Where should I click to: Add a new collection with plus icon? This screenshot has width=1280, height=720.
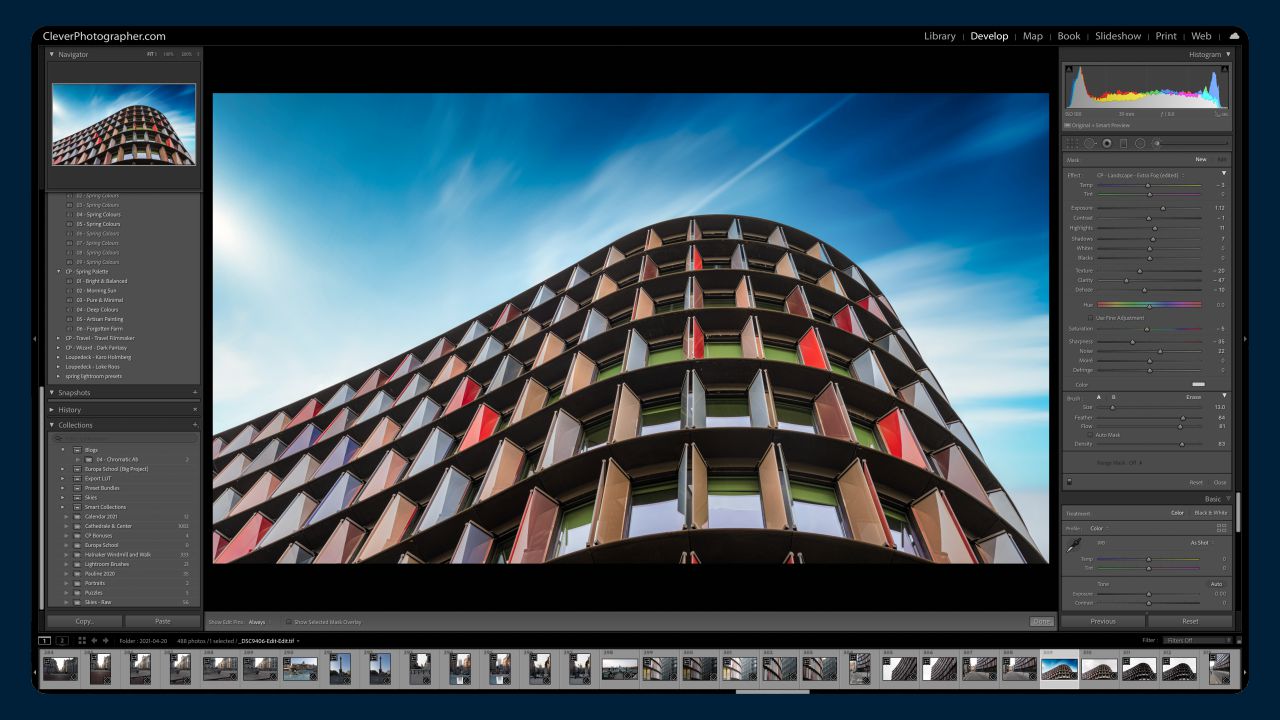click(x=195, y=425)
